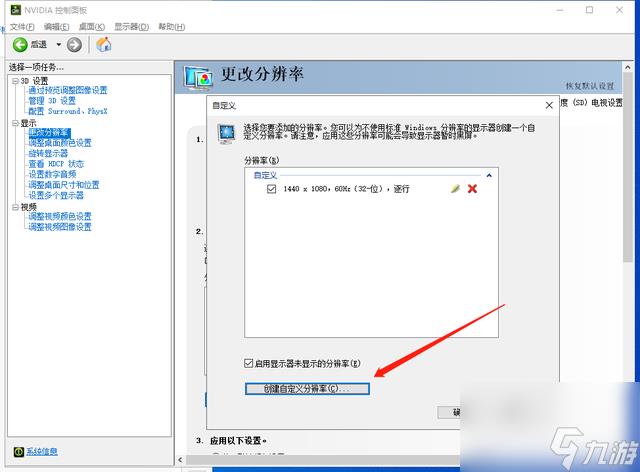Click the scroll-up arrow of main panel
Image resolution: width=640 pixels, height=472 pixels.
coord(627,67)
